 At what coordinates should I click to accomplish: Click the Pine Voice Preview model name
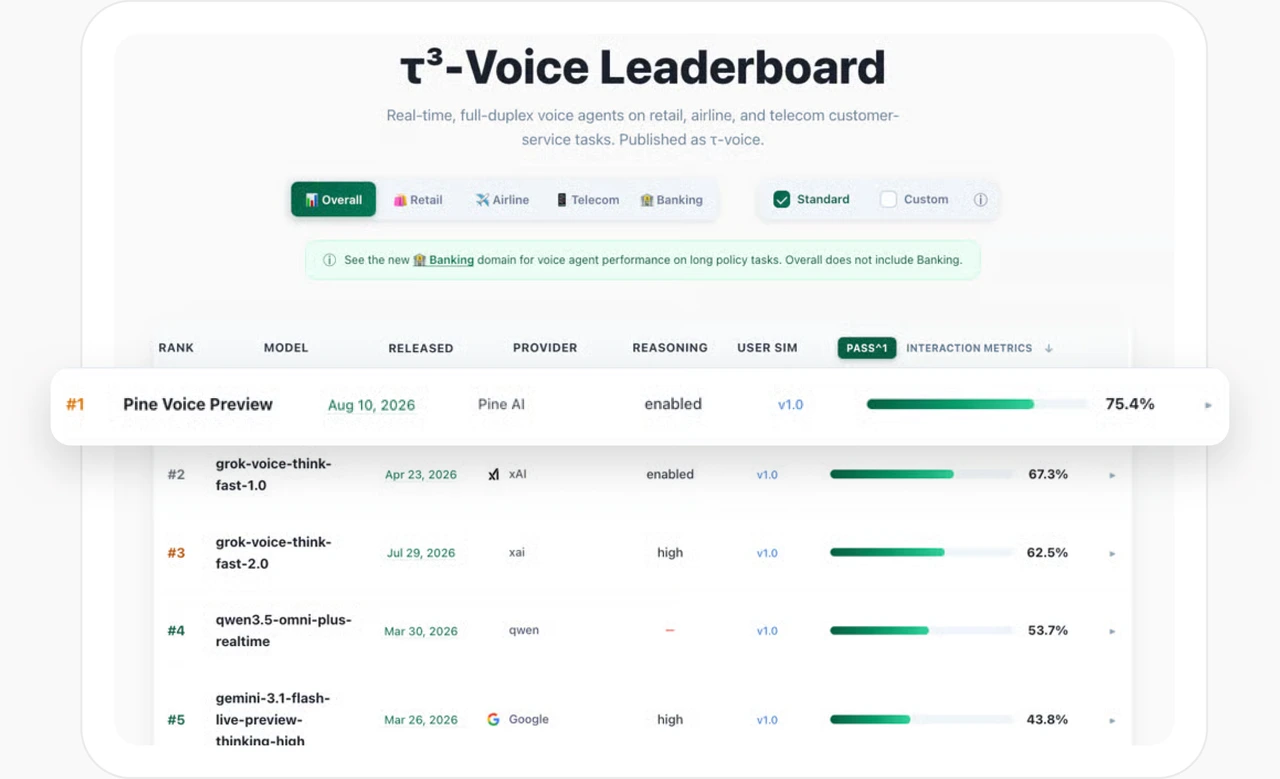198,404
